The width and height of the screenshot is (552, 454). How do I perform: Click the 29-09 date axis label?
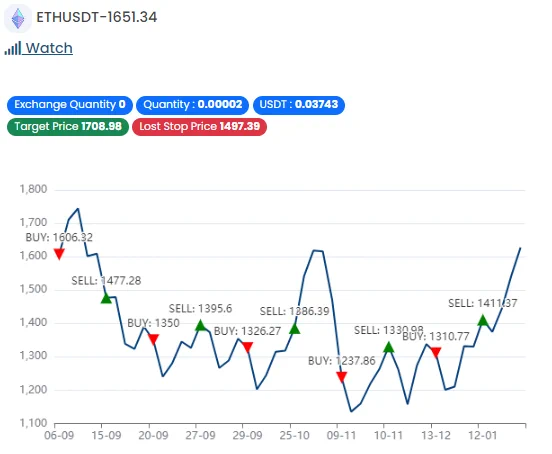247,435
